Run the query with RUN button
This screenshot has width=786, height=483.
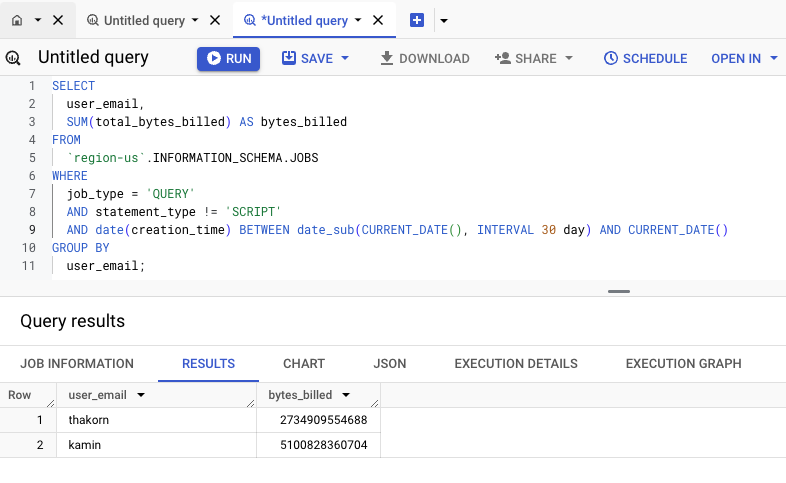coord(228,59)
